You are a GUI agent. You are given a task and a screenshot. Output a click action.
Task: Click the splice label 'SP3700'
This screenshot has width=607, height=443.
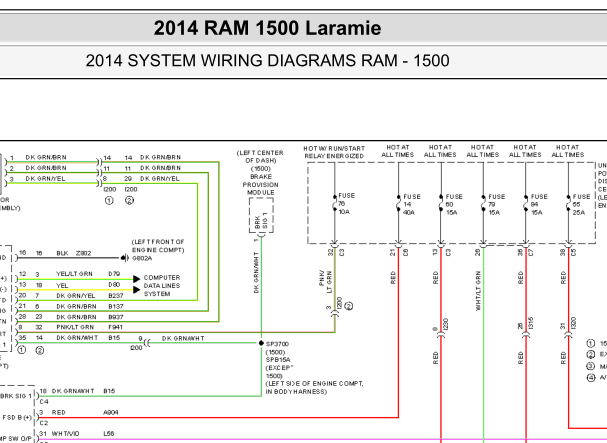coord(277,344)
